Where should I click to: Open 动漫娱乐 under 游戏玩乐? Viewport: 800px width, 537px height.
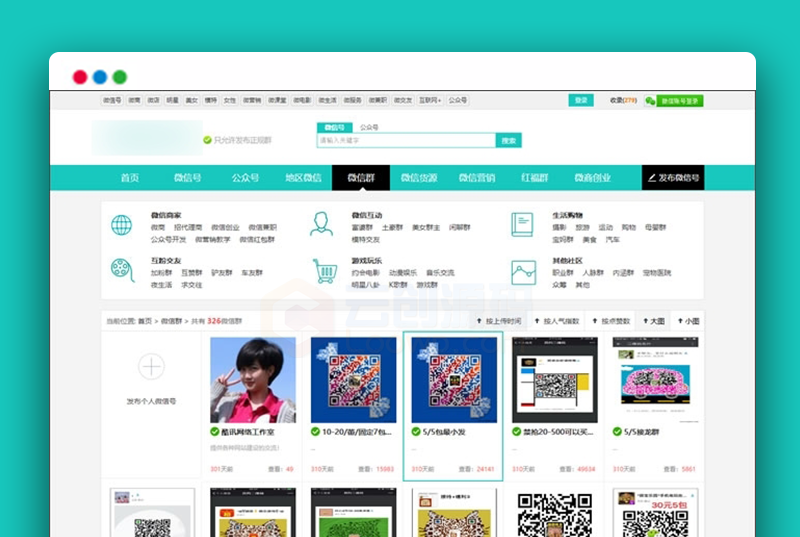coord(403,273)
